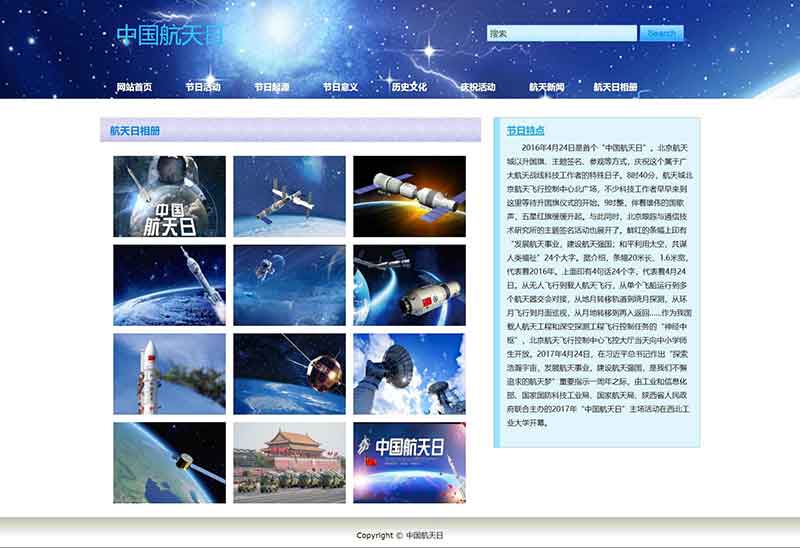Screen dimensions: 800x548
Task: Open the 庆祝活动 navigation item
Action: (478, 87)
